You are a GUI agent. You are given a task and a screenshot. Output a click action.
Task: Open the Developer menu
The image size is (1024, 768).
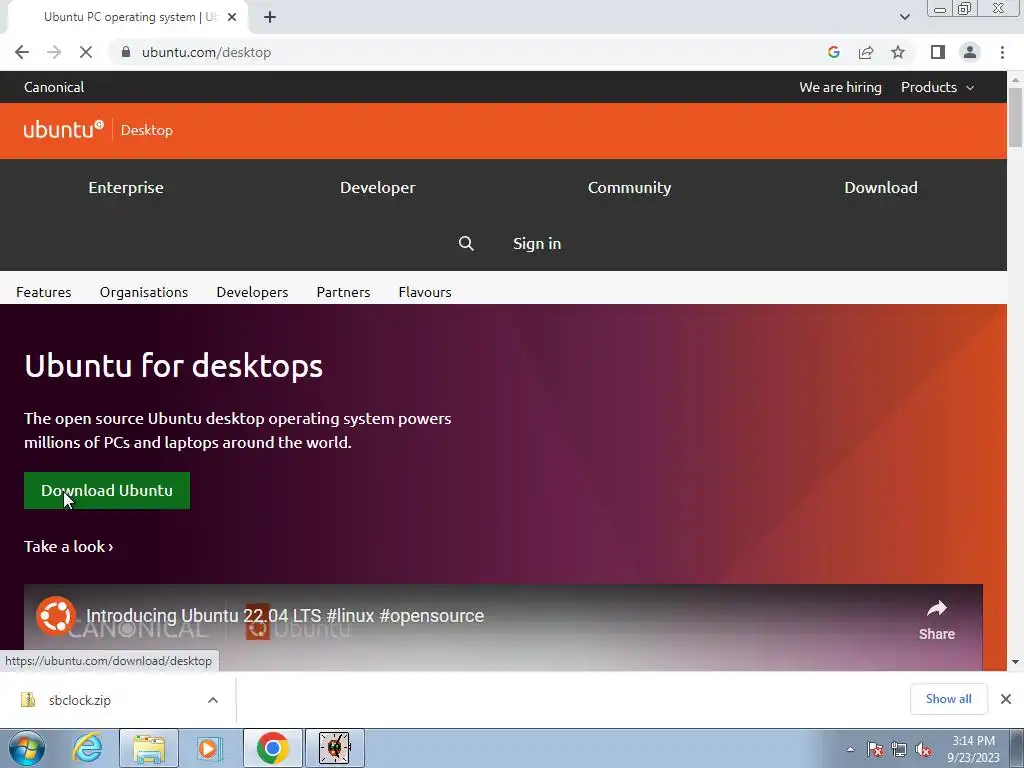click(x=377, y=187)
